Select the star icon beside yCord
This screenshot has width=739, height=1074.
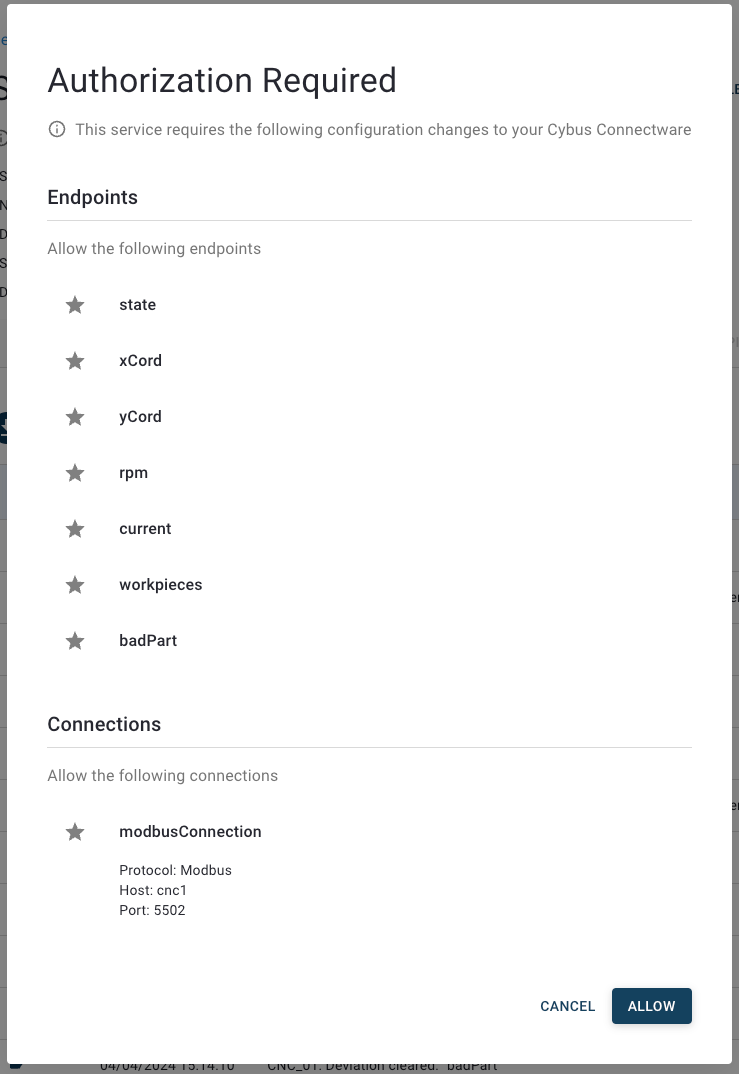[75, 417]
